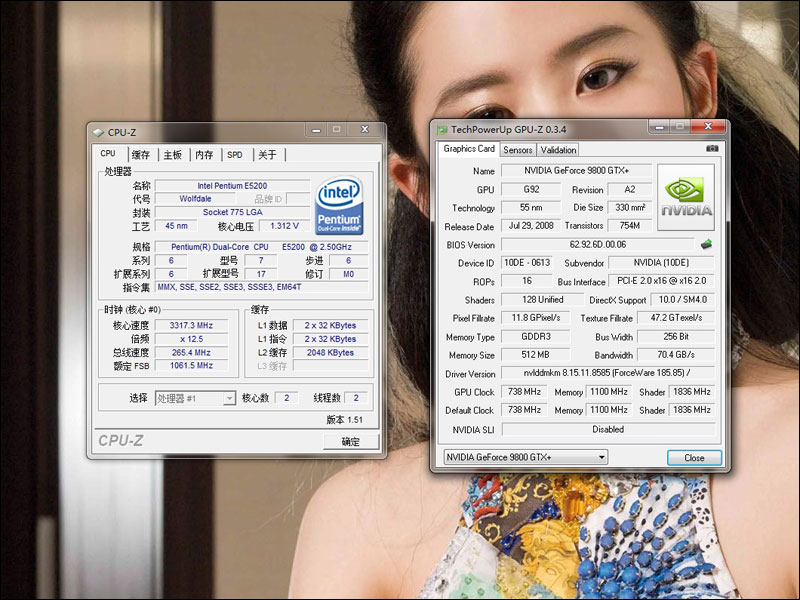Click the 1.312 V core voltage value

tap(285, 226)
